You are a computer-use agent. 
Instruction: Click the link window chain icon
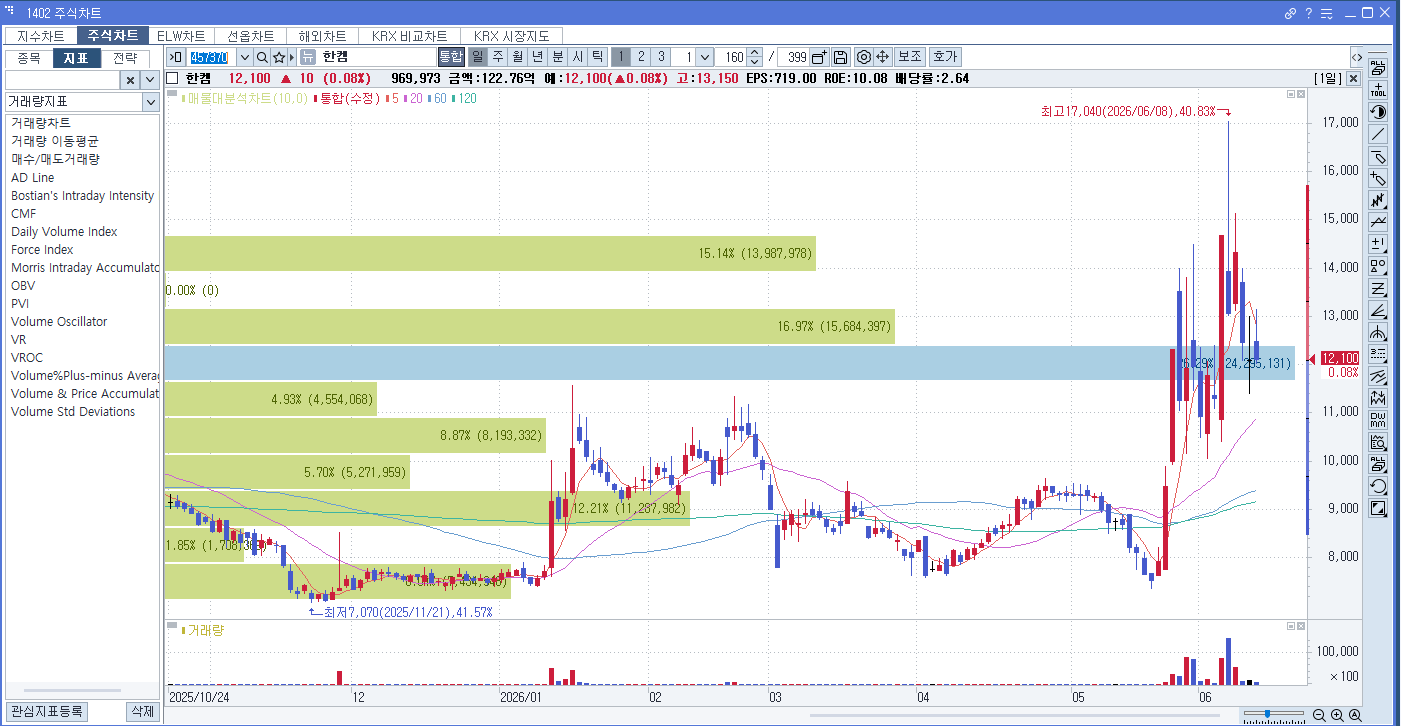click(x=1290, y=13)
